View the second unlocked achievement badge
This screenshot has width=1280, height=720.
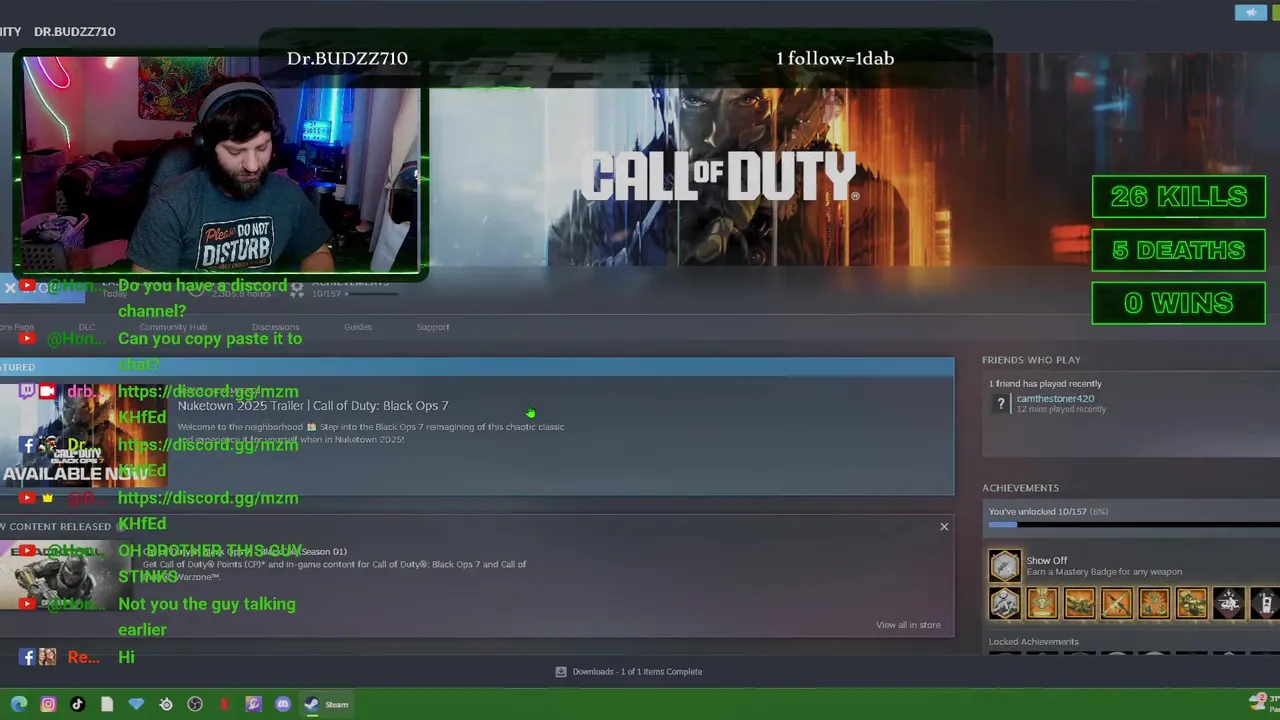tap(1042, 603)
